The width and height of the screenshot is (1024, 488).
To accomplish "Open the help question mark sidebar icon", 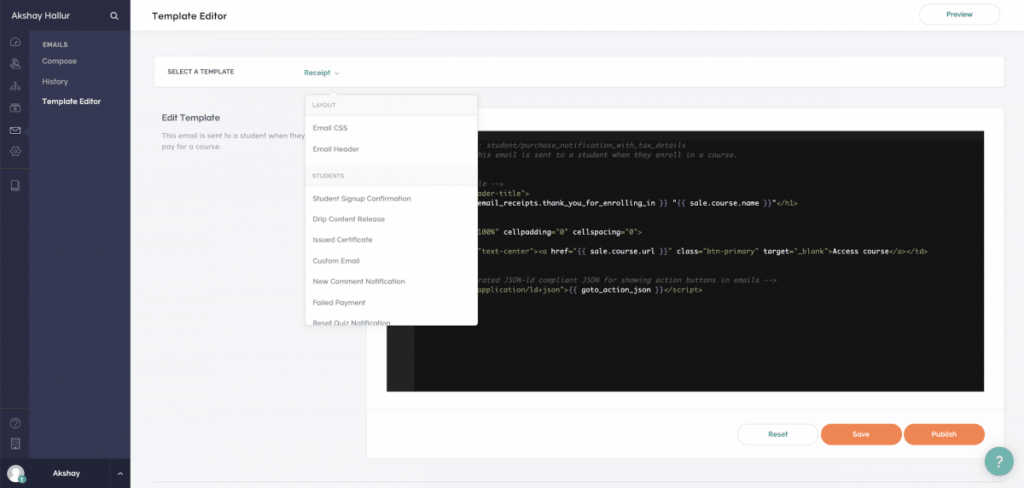I will 15,423.
